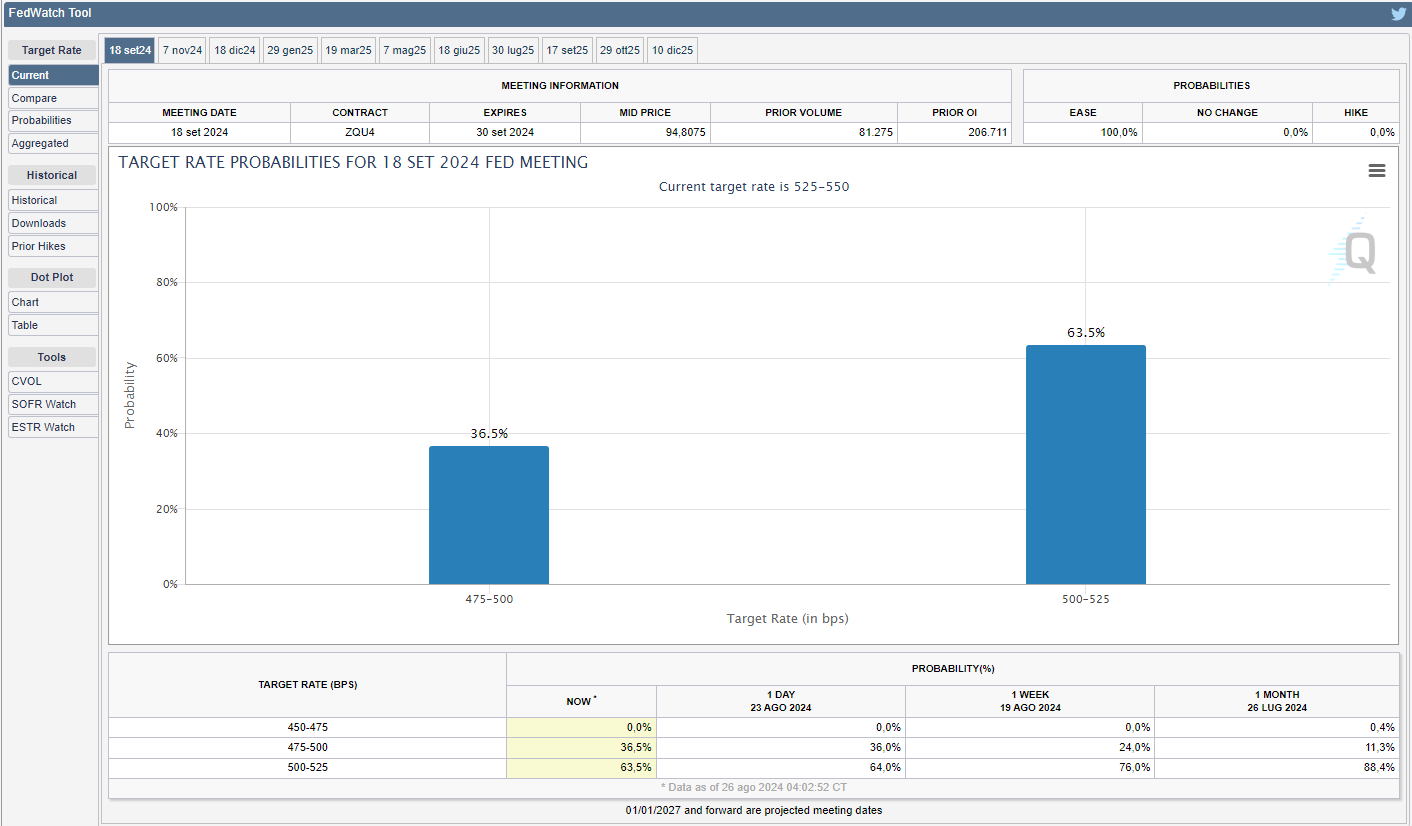Open ESTR Watch tool

click(x=53, y=427)
